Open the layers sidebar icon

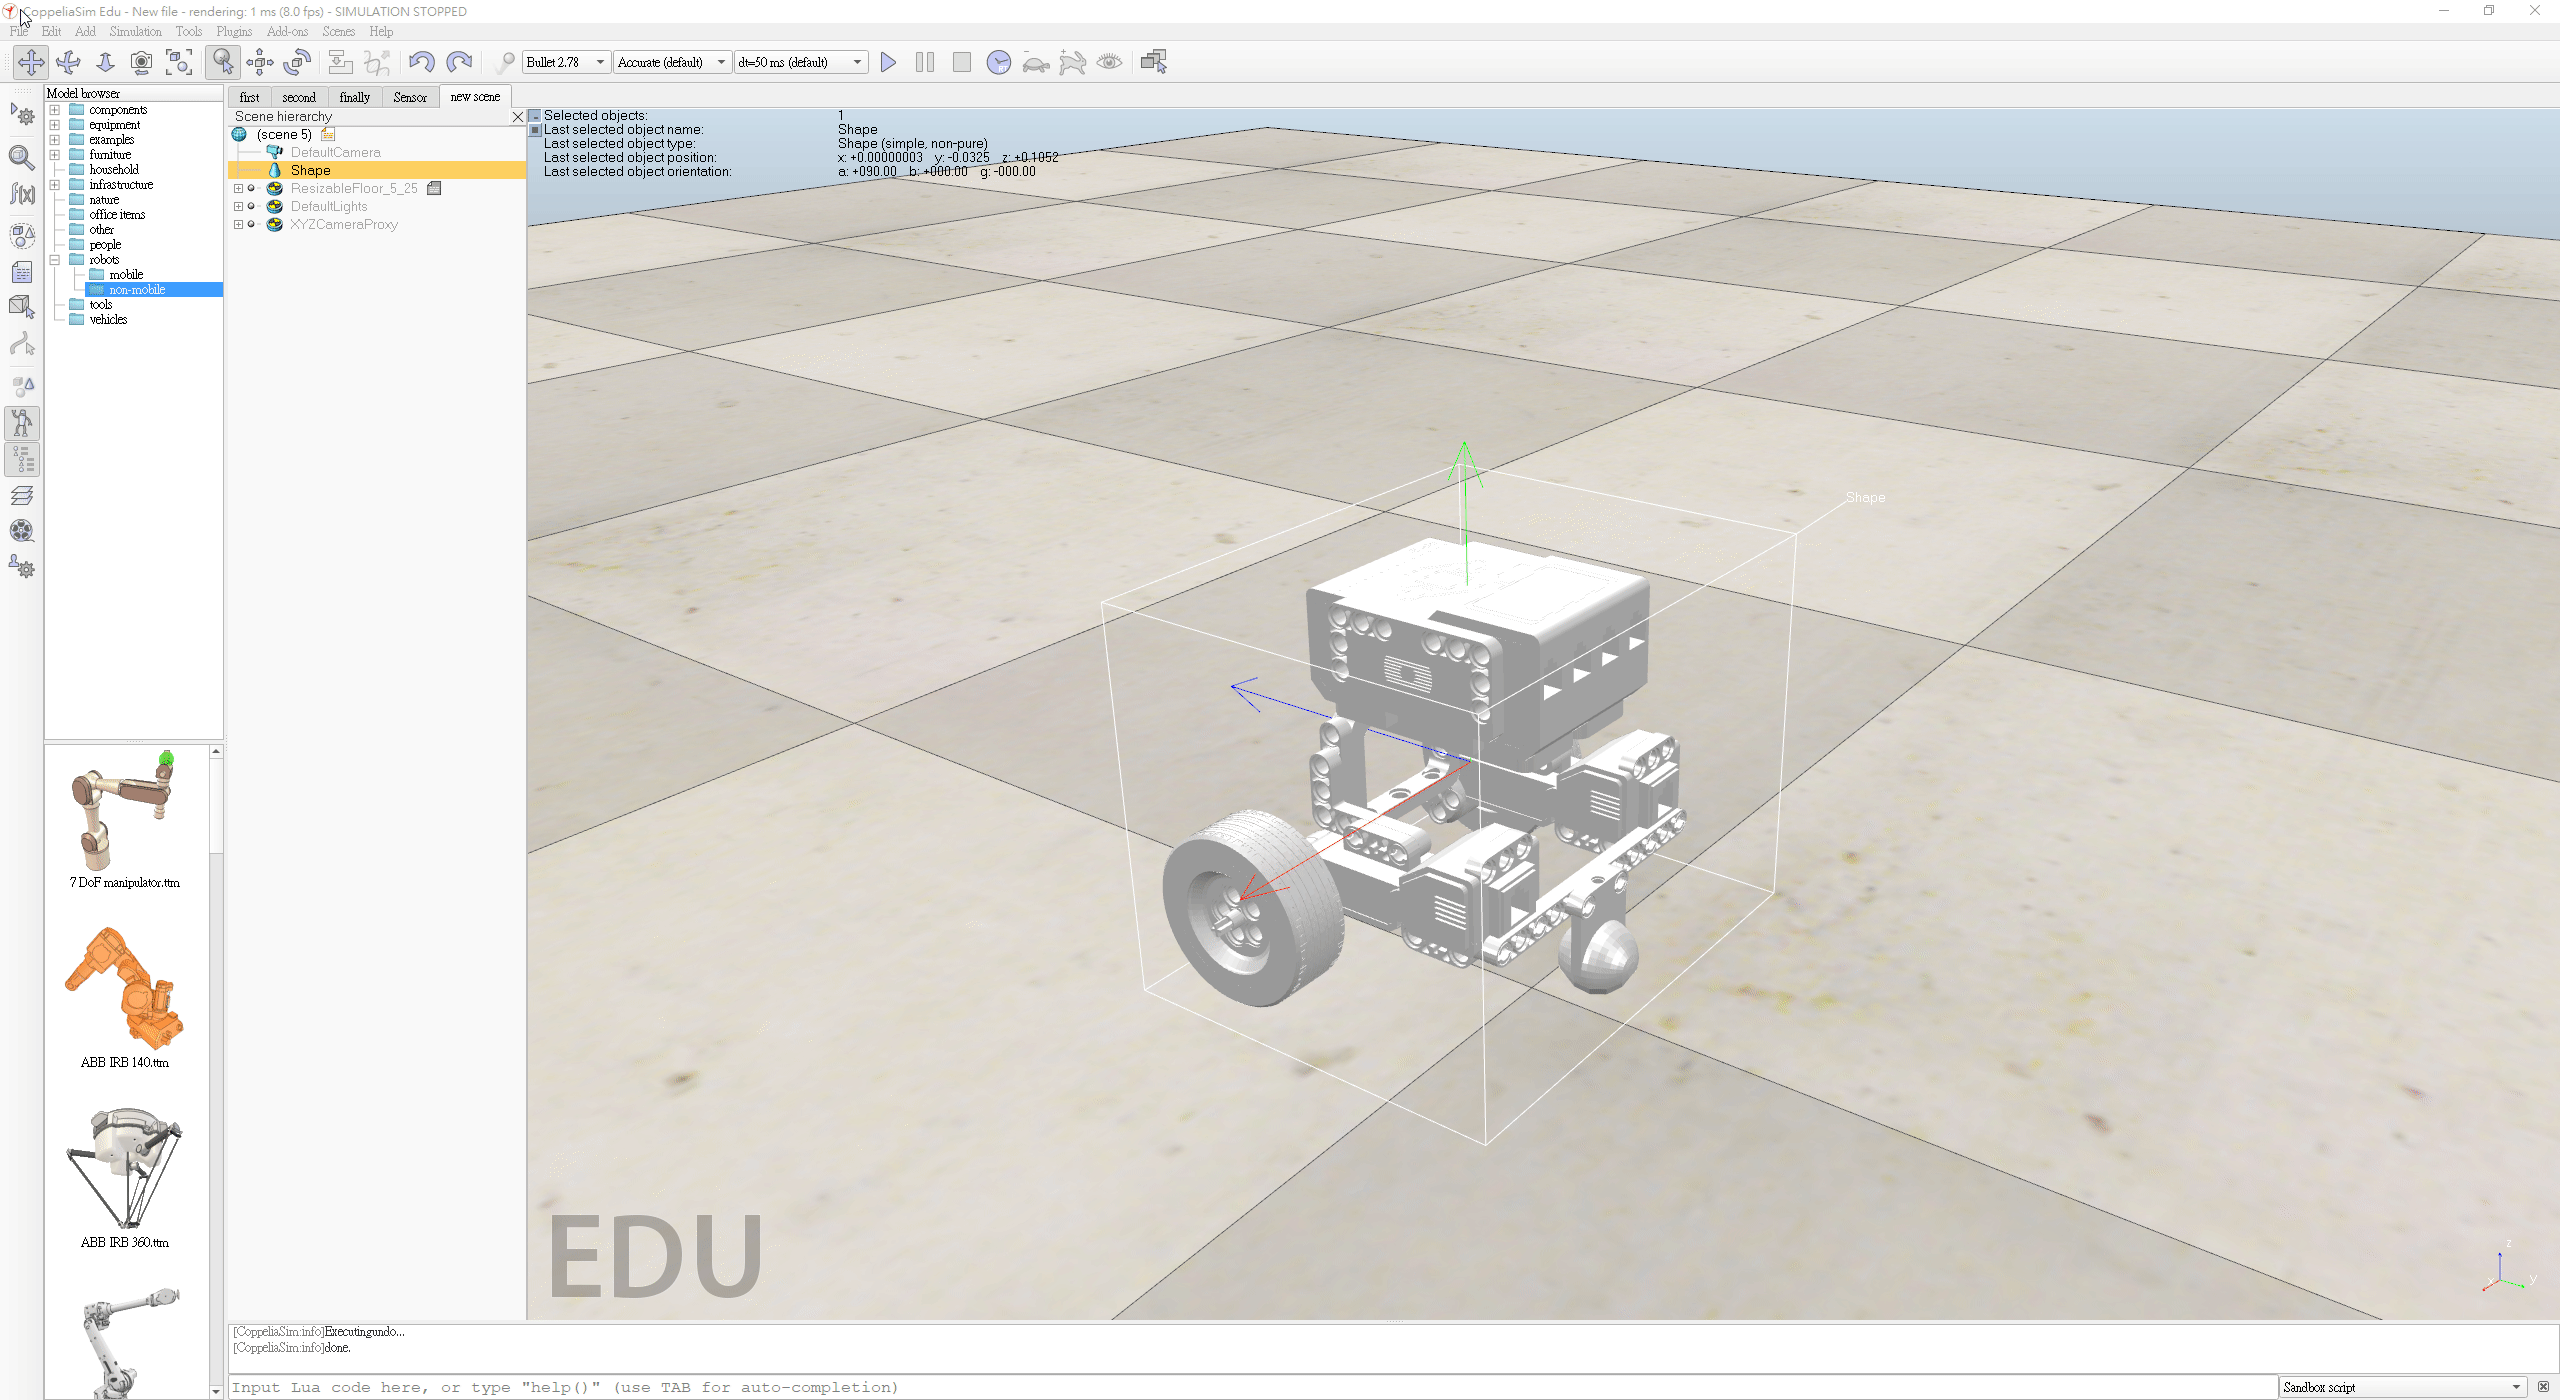click(x=22, y=496)
